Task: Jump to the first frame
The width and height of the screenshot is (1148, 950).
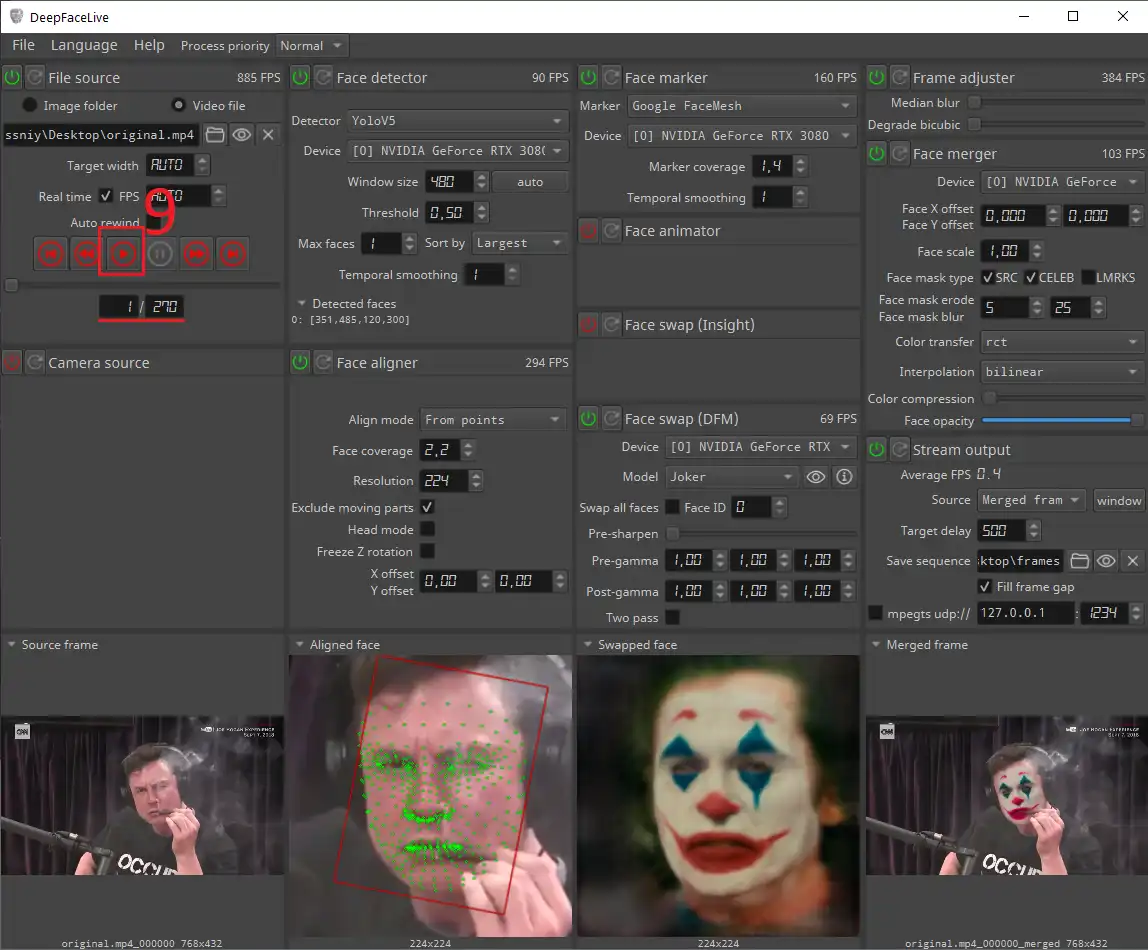Action: pyautogui.click(x=51, y=254)
